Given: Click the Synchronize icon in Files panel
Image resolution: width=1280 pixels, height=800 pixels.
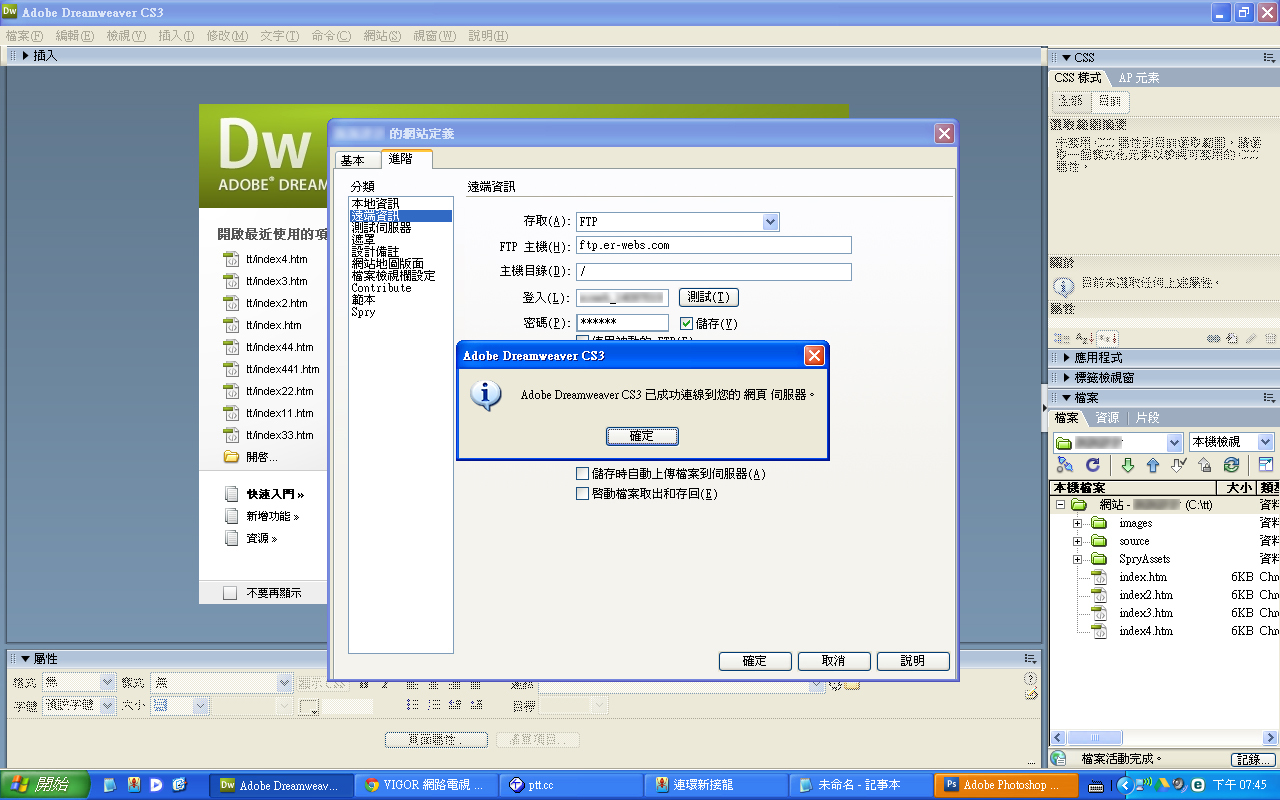Looking at the screenshot, I should click(1231, 465).
